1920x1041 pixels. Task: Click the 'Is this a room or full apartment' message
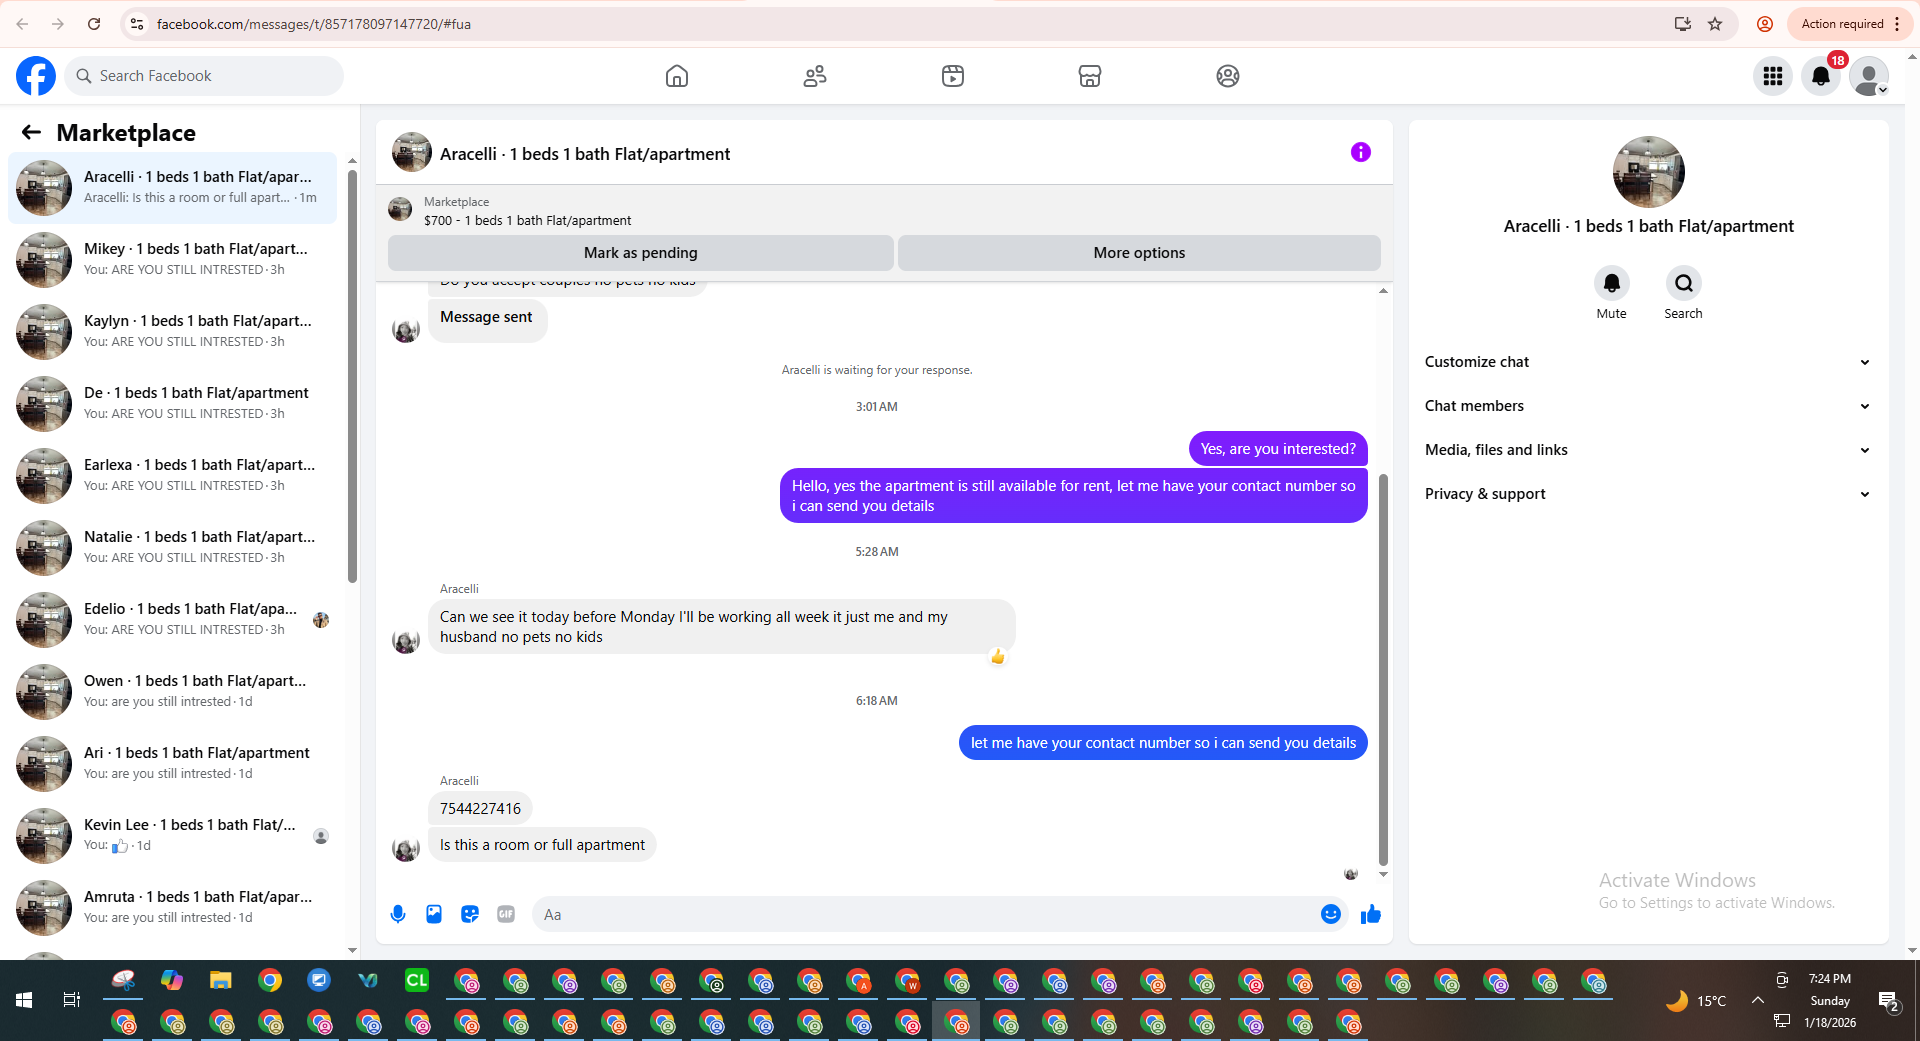(x=542, y=845)
